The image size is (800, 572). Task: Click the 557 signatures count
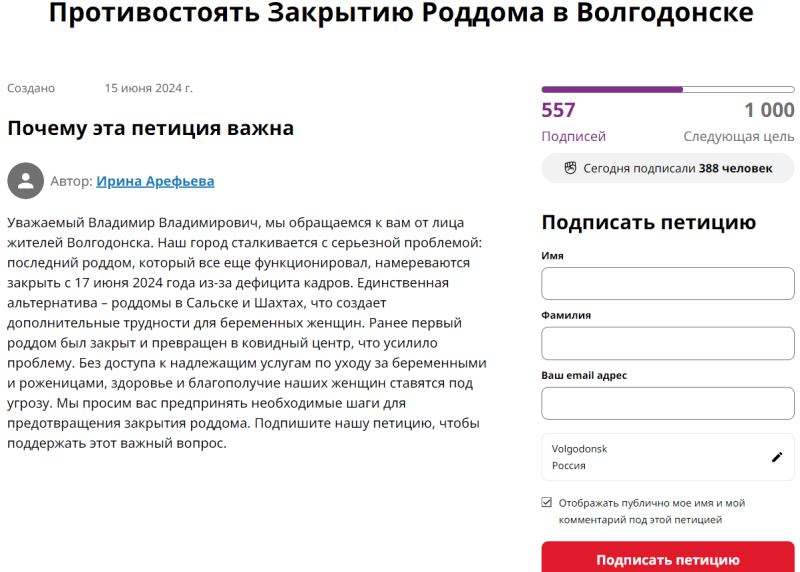558,110
